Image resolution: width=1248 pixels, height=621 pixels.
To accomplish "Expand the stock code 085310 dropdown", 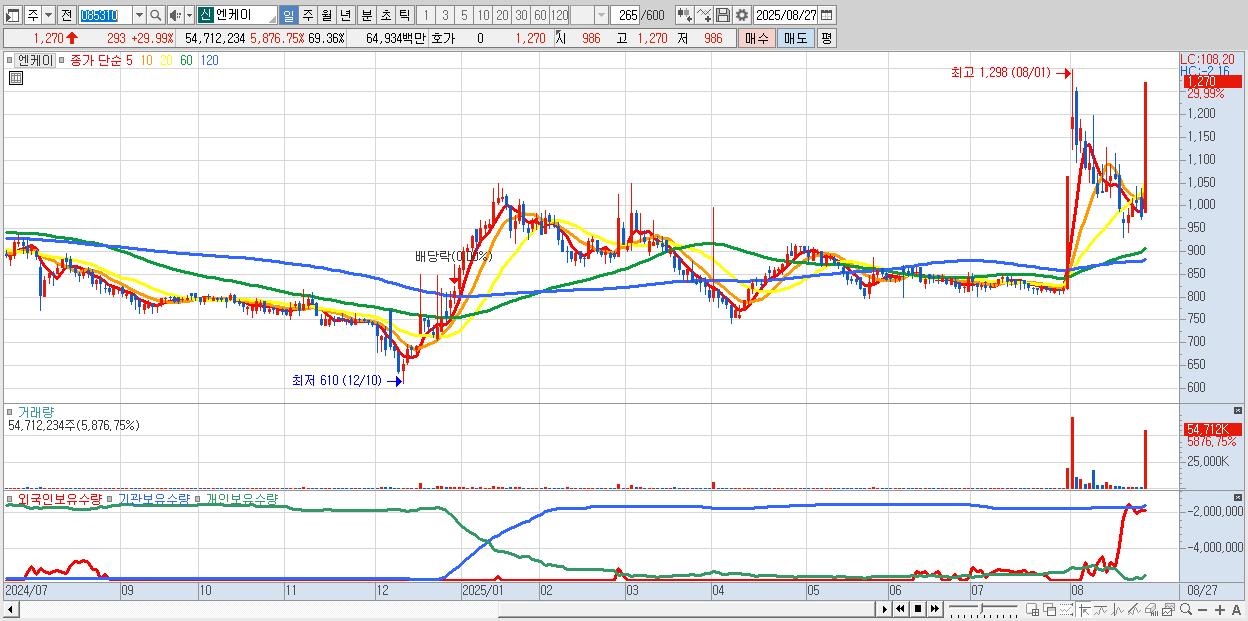I will click(x=139, y=15).
